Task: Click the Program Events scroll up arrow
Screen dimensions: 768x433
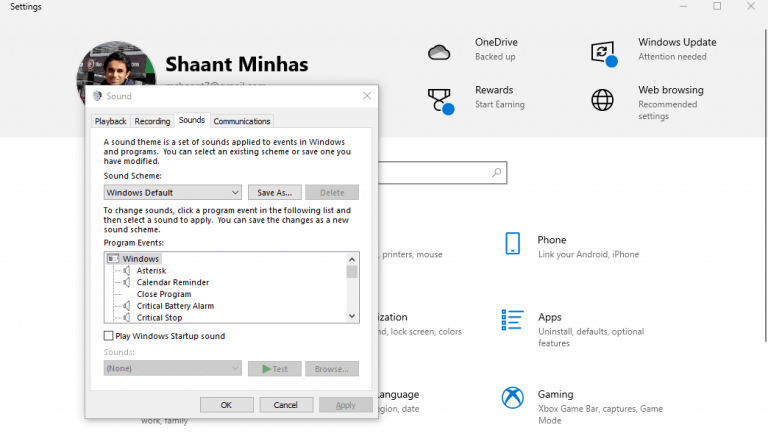Action: [352, 259]
